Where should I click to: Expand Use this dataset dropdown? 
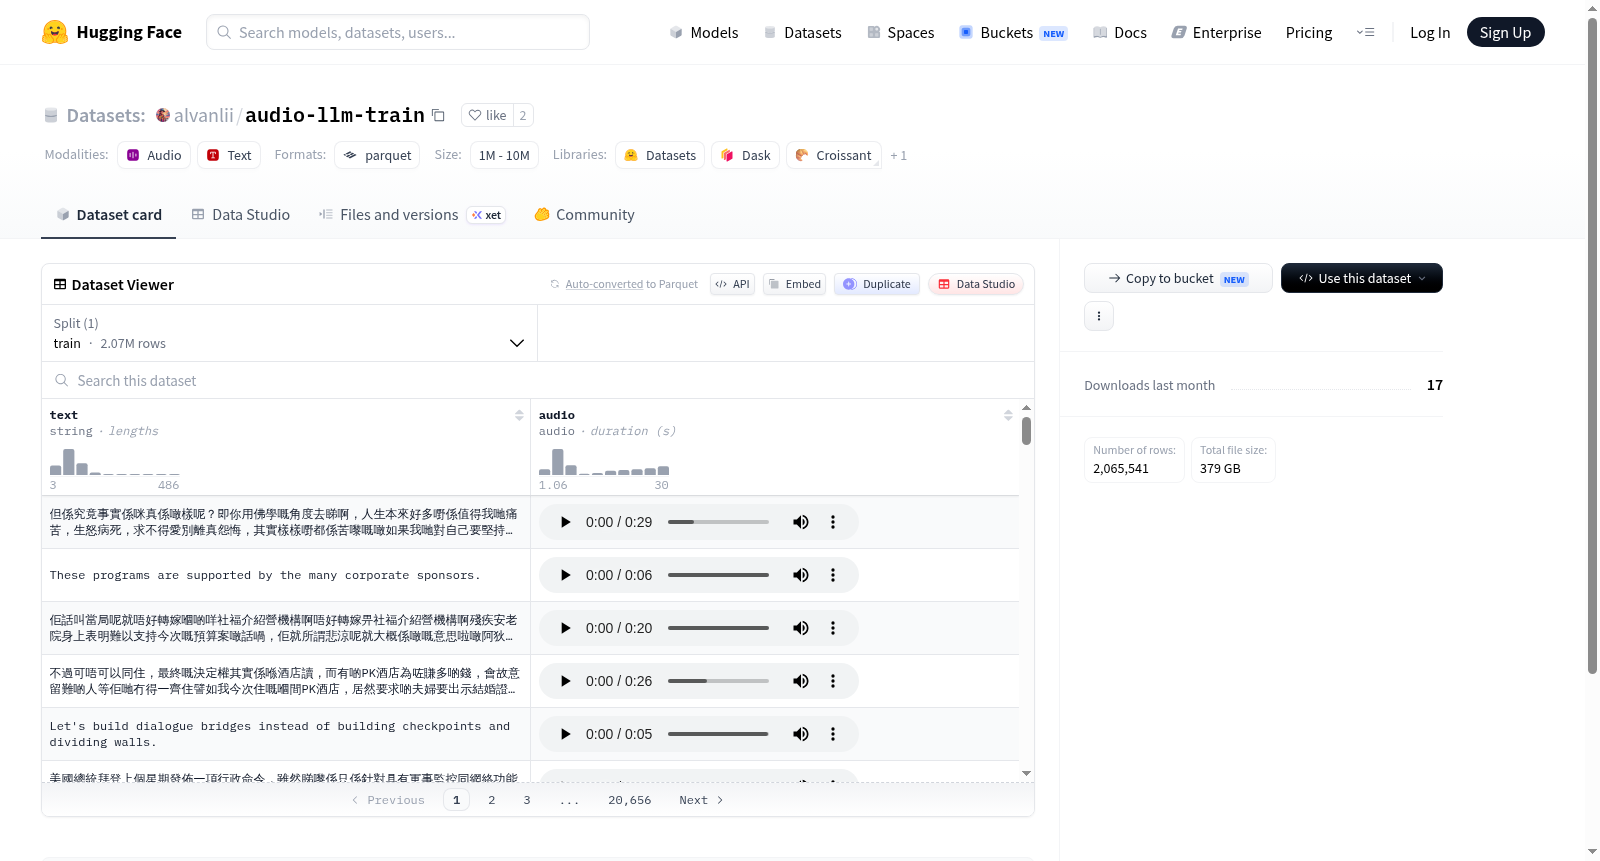(x=1361, y=278)
